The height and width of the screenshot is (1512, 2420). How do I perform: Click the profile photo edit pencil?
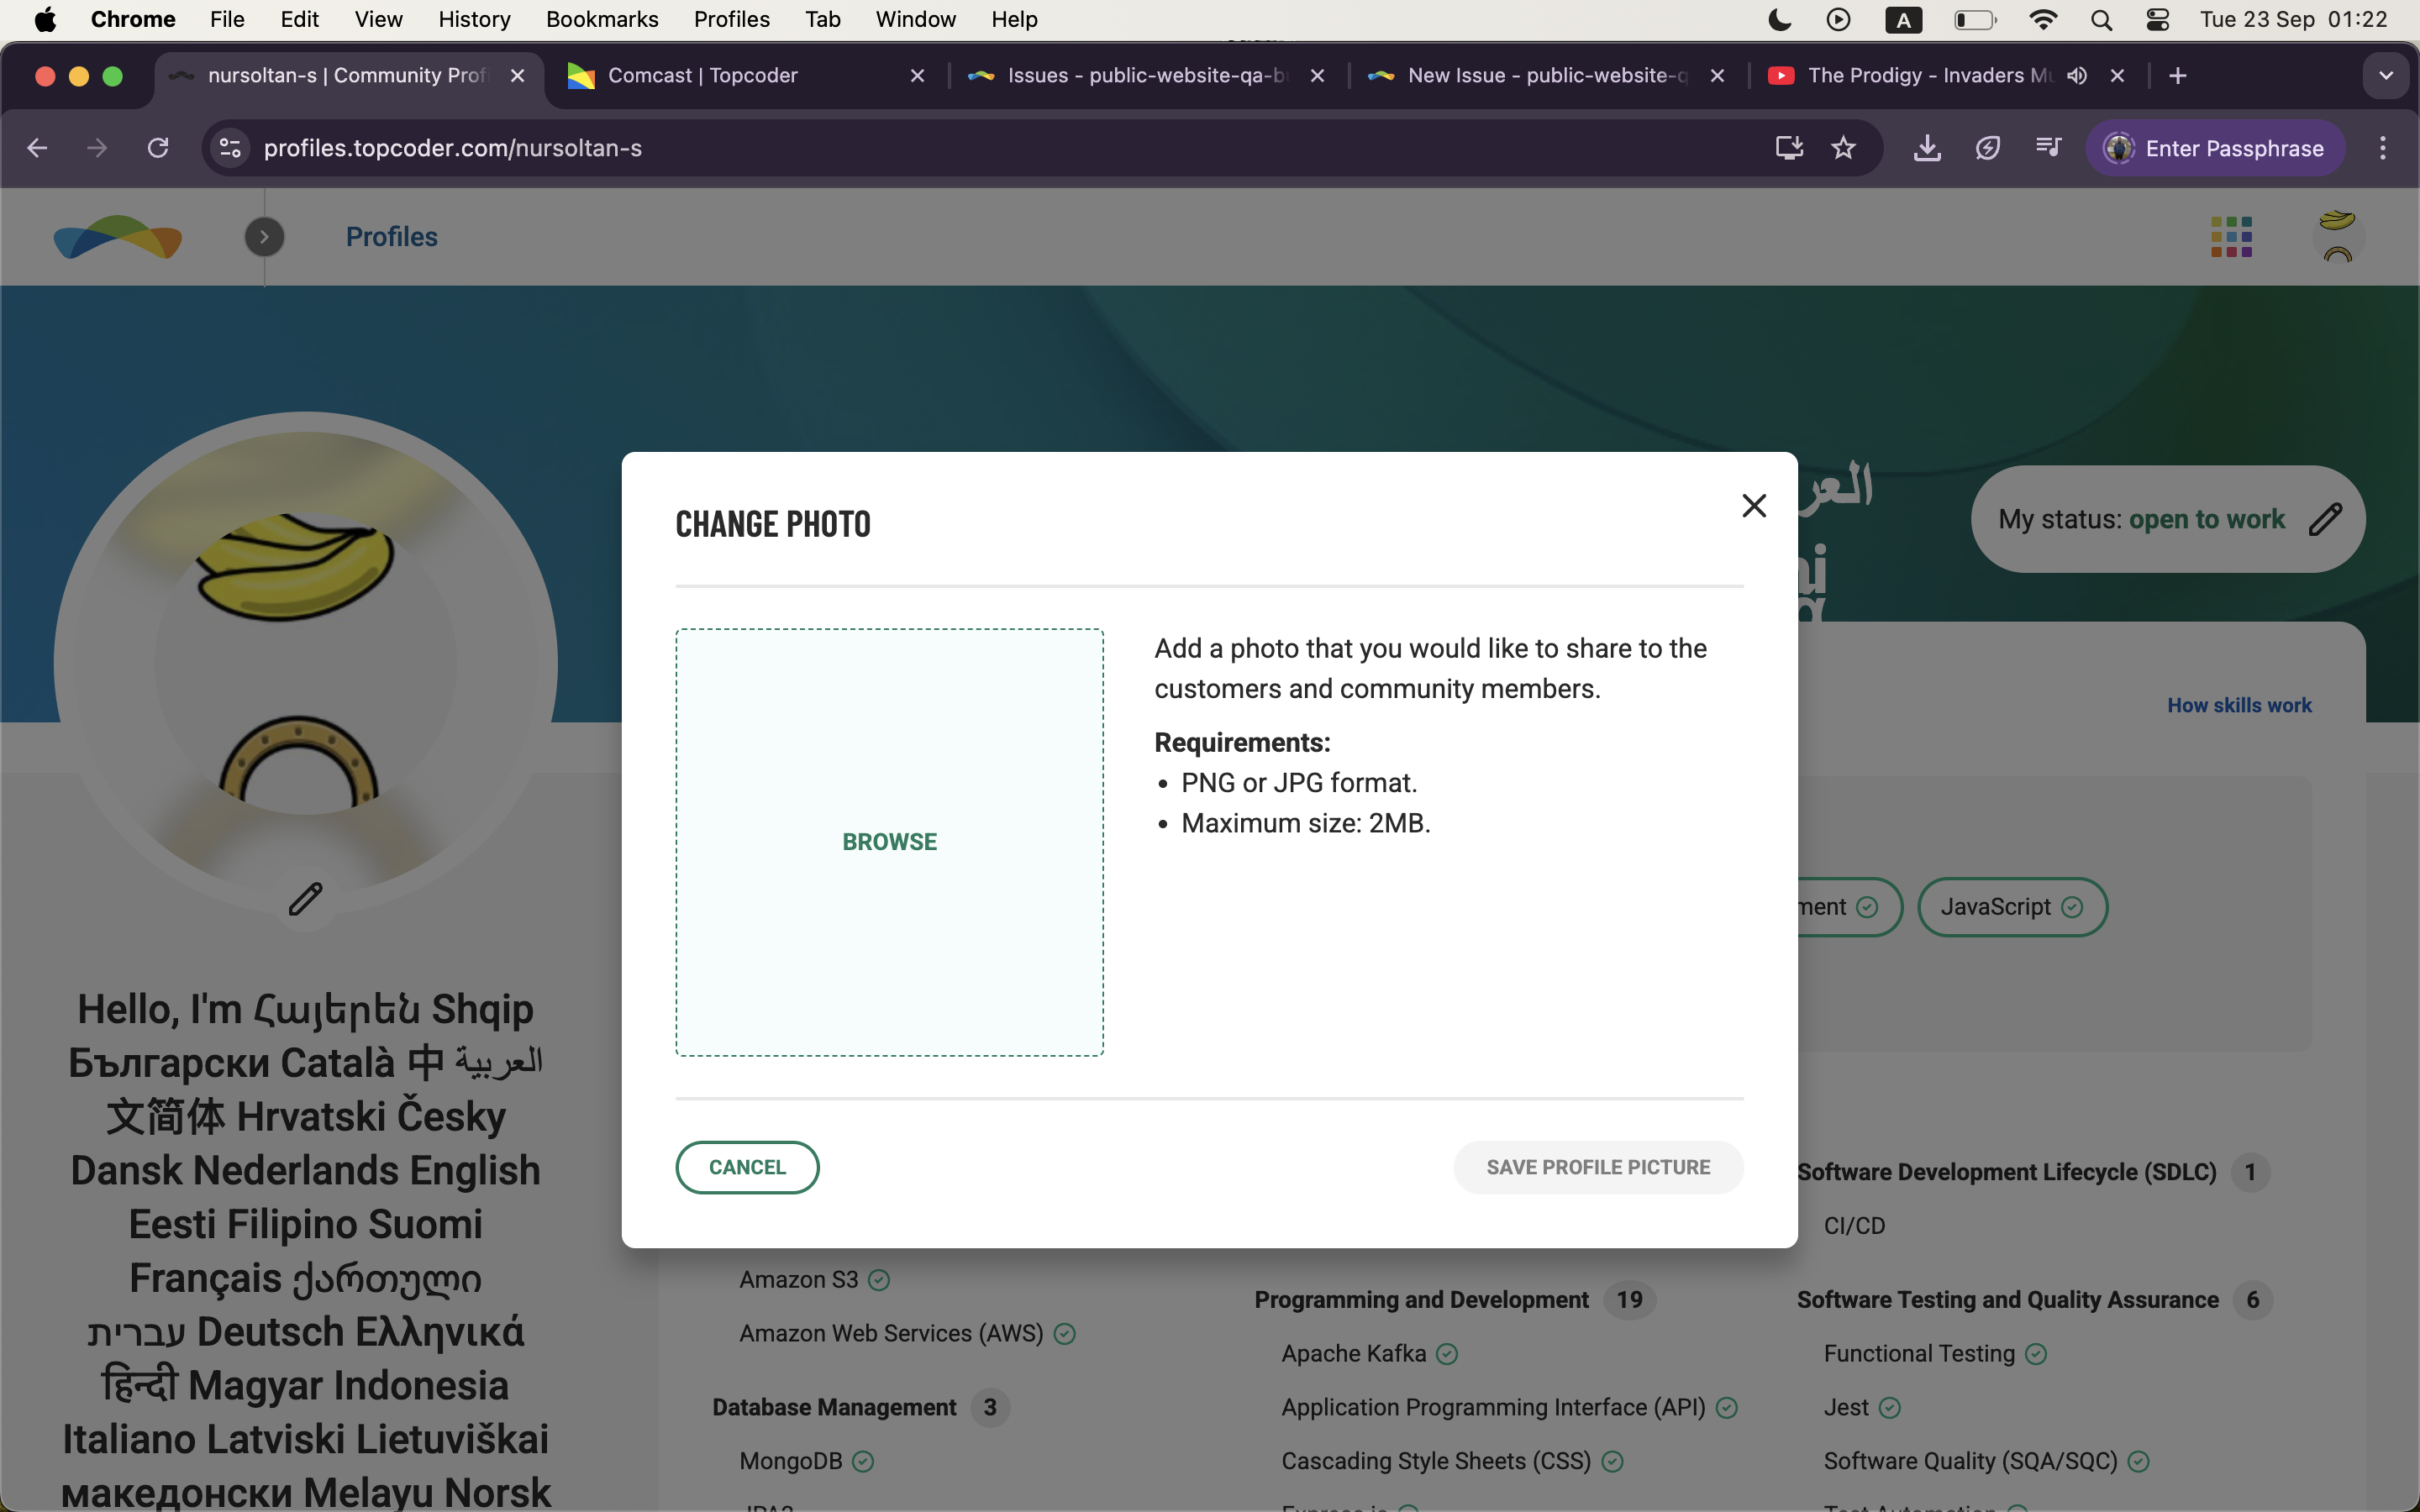[305, 899]
